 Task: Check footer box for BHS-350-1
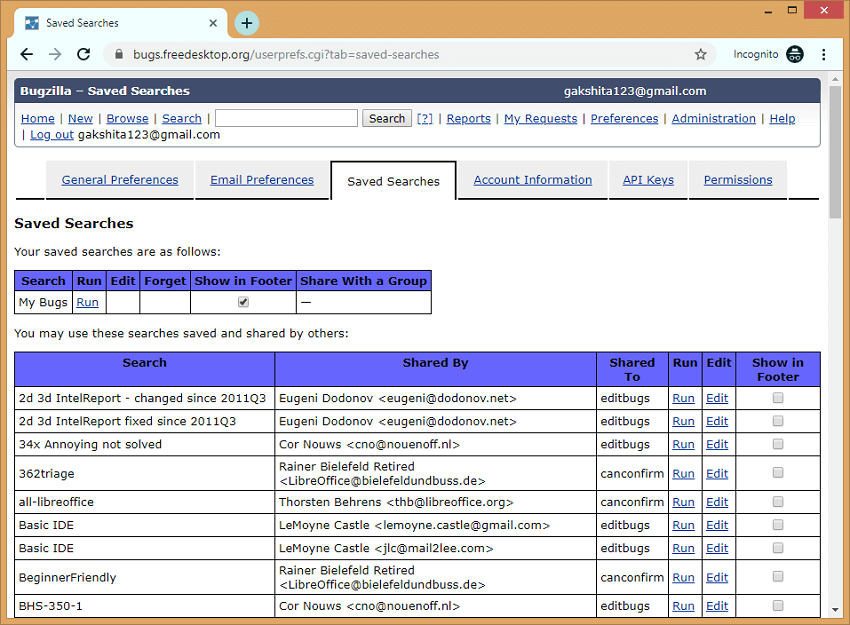coord(778,605)
